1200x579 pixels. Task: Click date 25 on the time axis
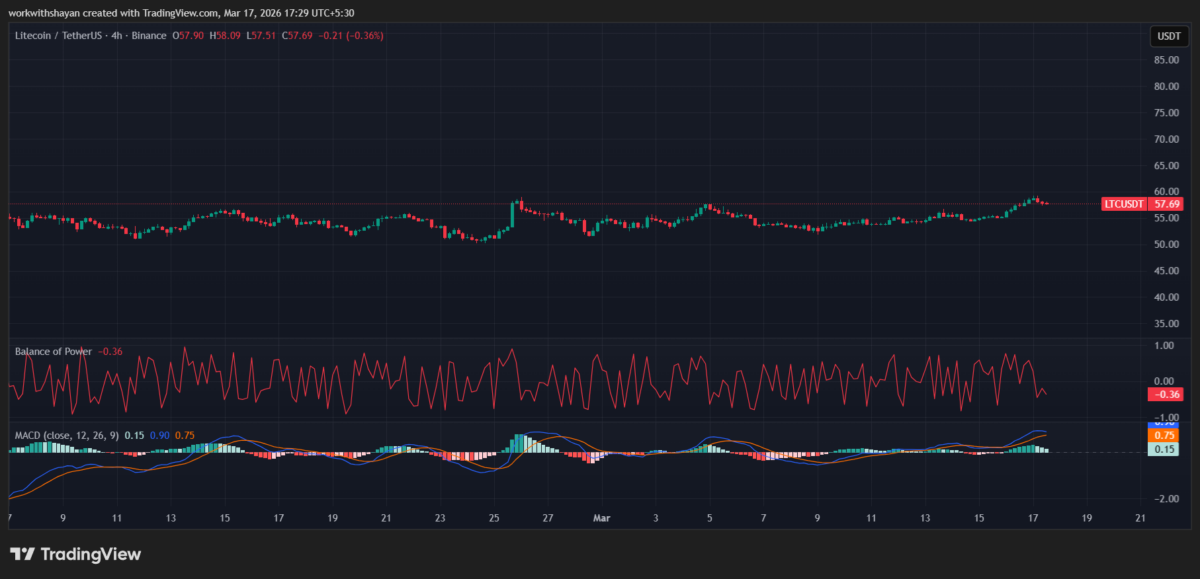494,518
